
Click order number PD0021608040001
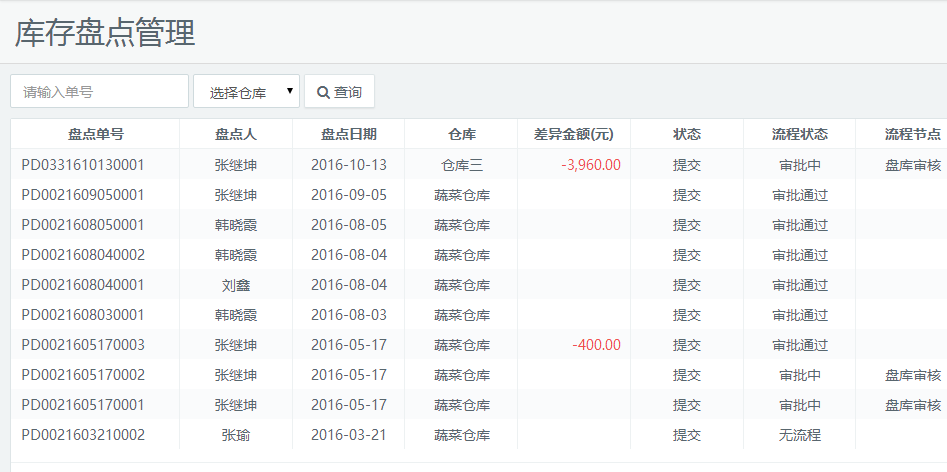coord(83,285)
